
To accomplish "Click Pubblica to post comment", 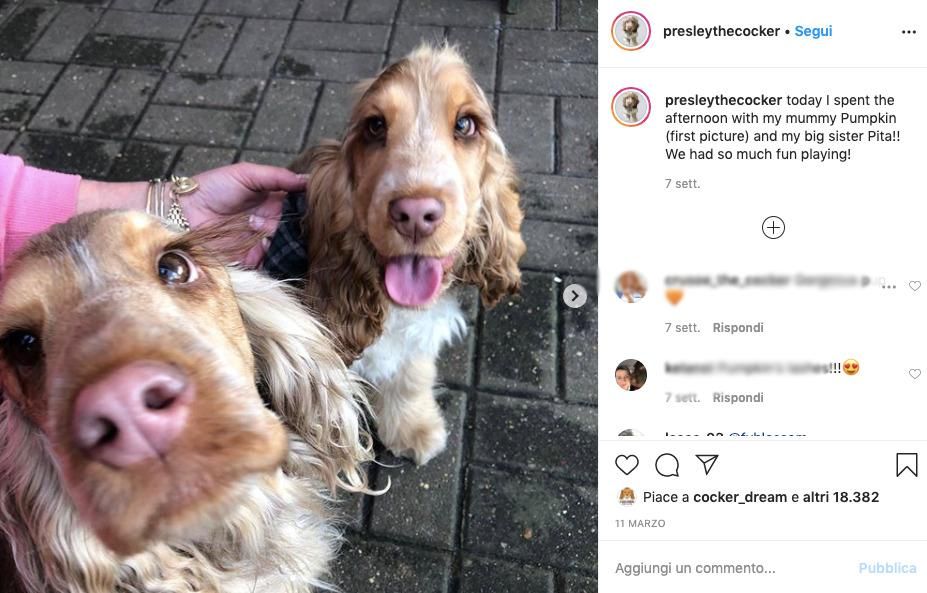I will coord(887,568).
